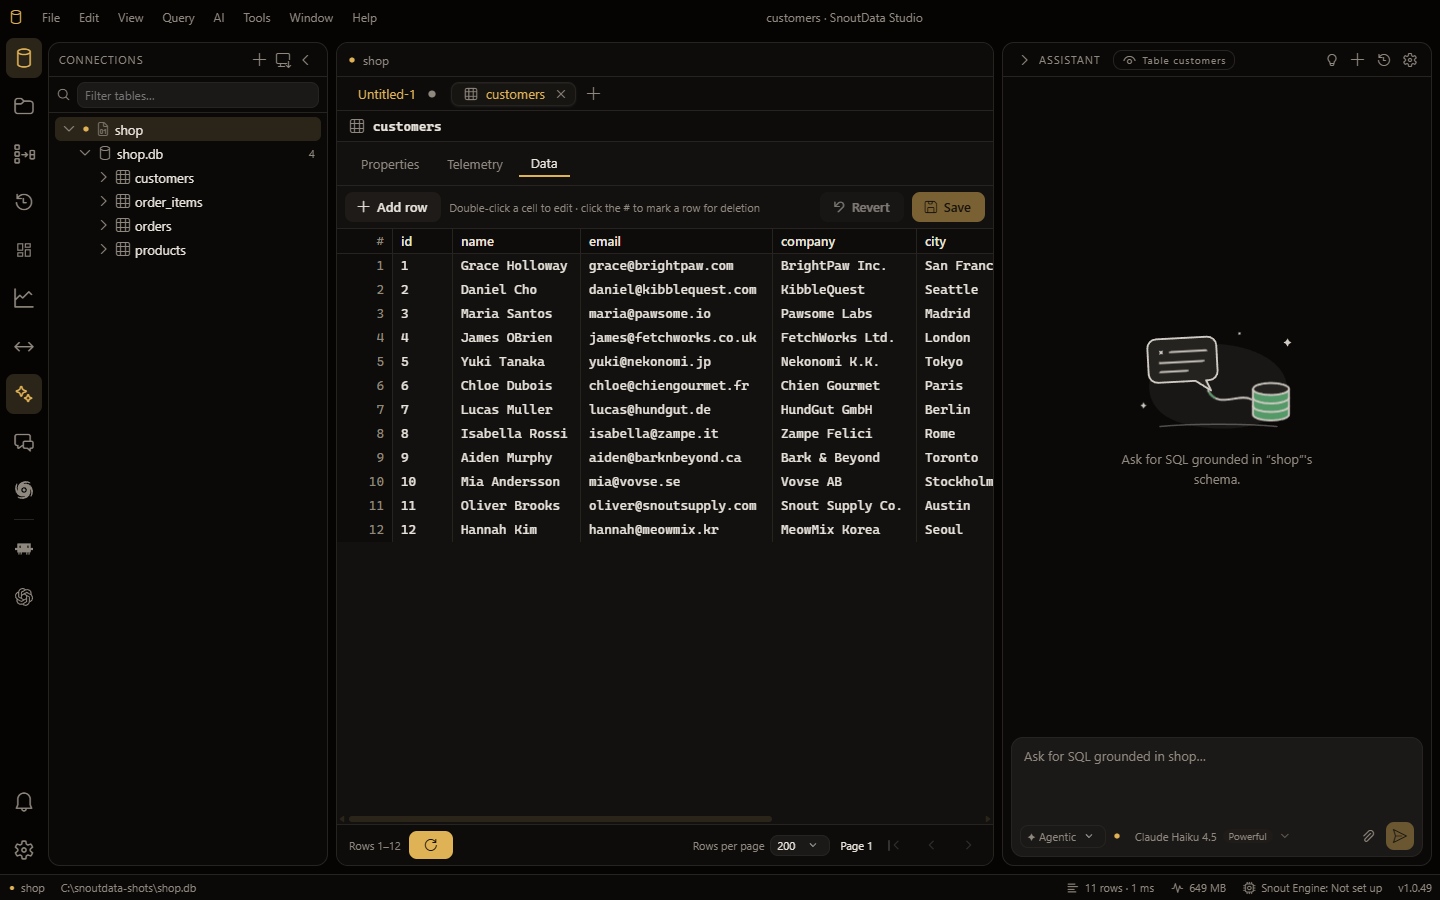The height and width of the screenshot is (900, 1440).
Task: Expand the customers table in the tree
Action: coord(103,177)
